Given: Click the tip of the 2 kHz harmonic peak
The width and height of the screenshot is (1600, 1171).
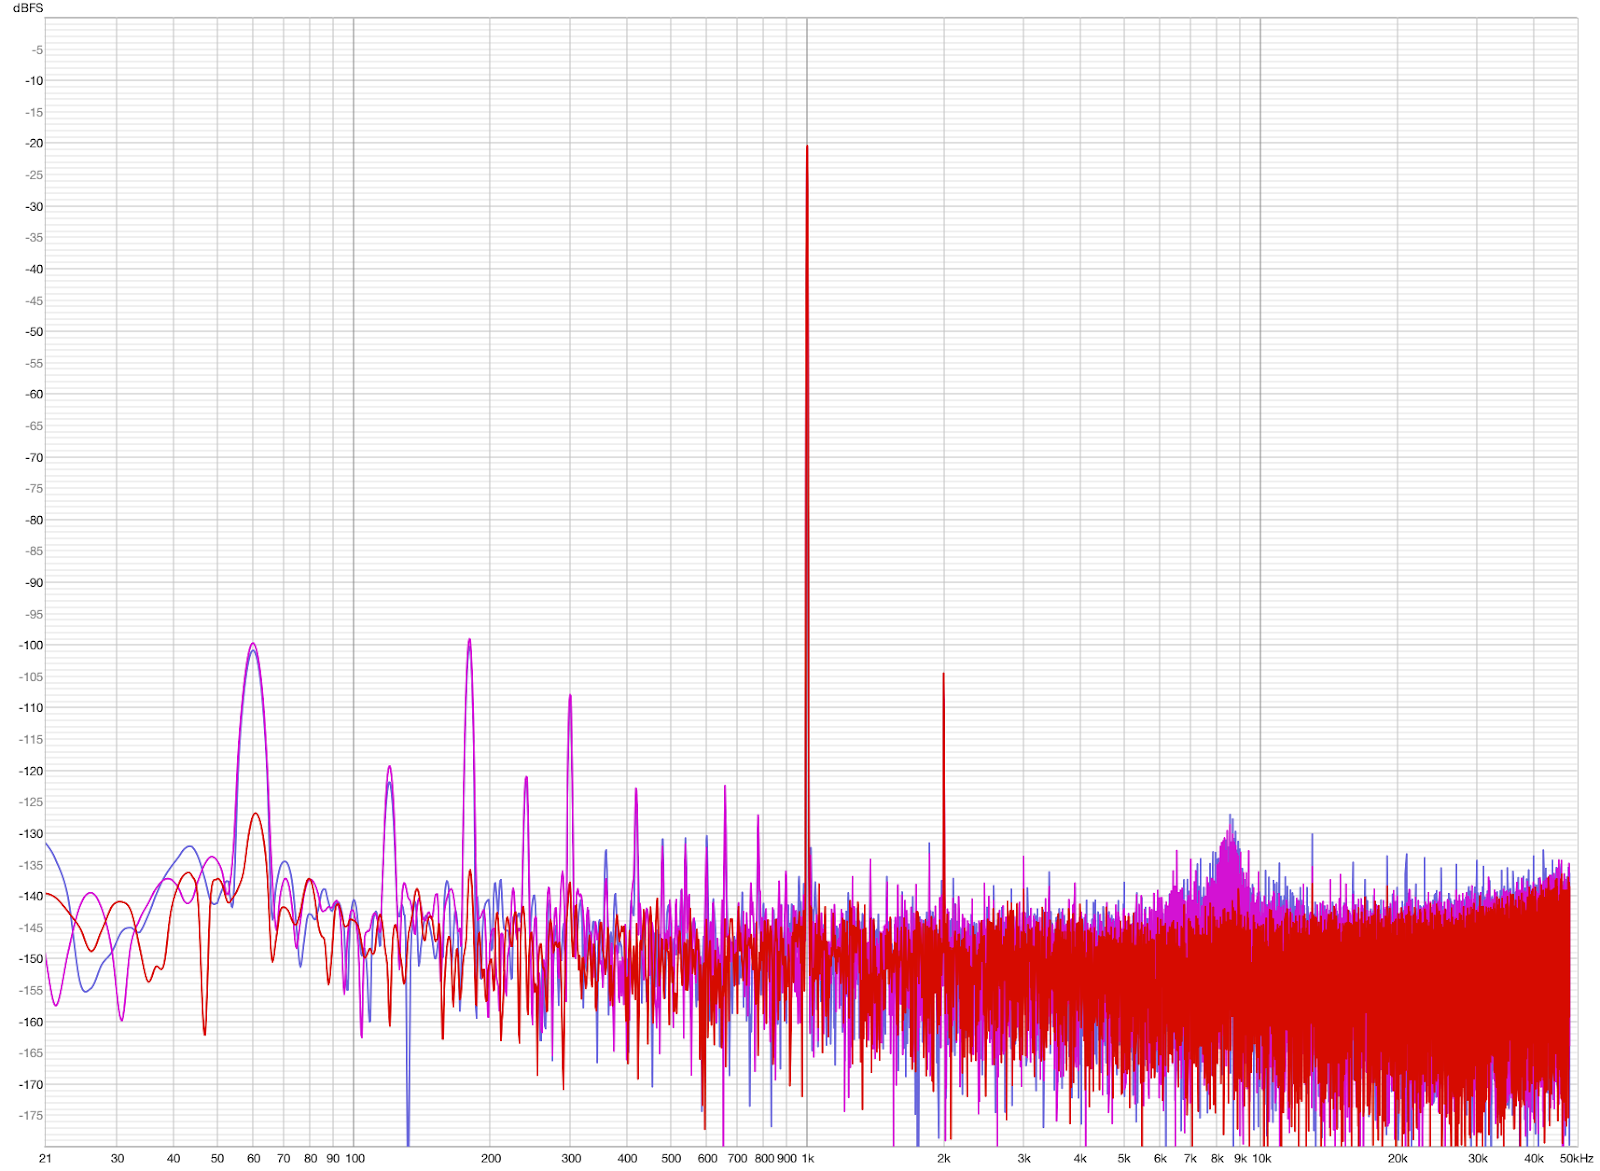Looking at the screenshot, I should (x=943, y=674).
